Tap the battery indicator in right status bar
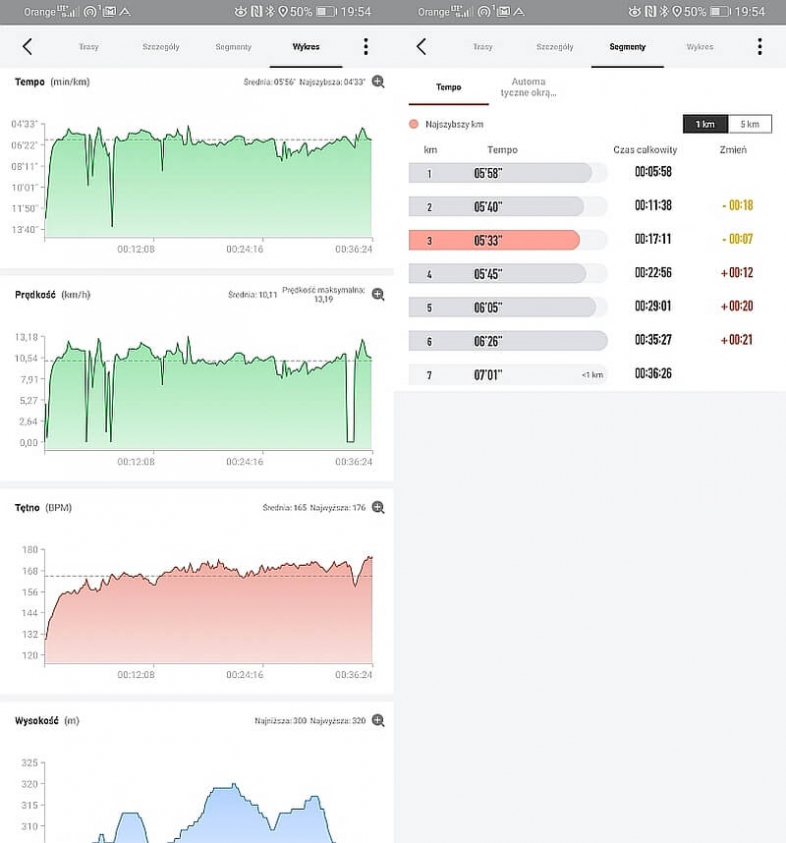The image size is (786, 843). pos(720,12)
